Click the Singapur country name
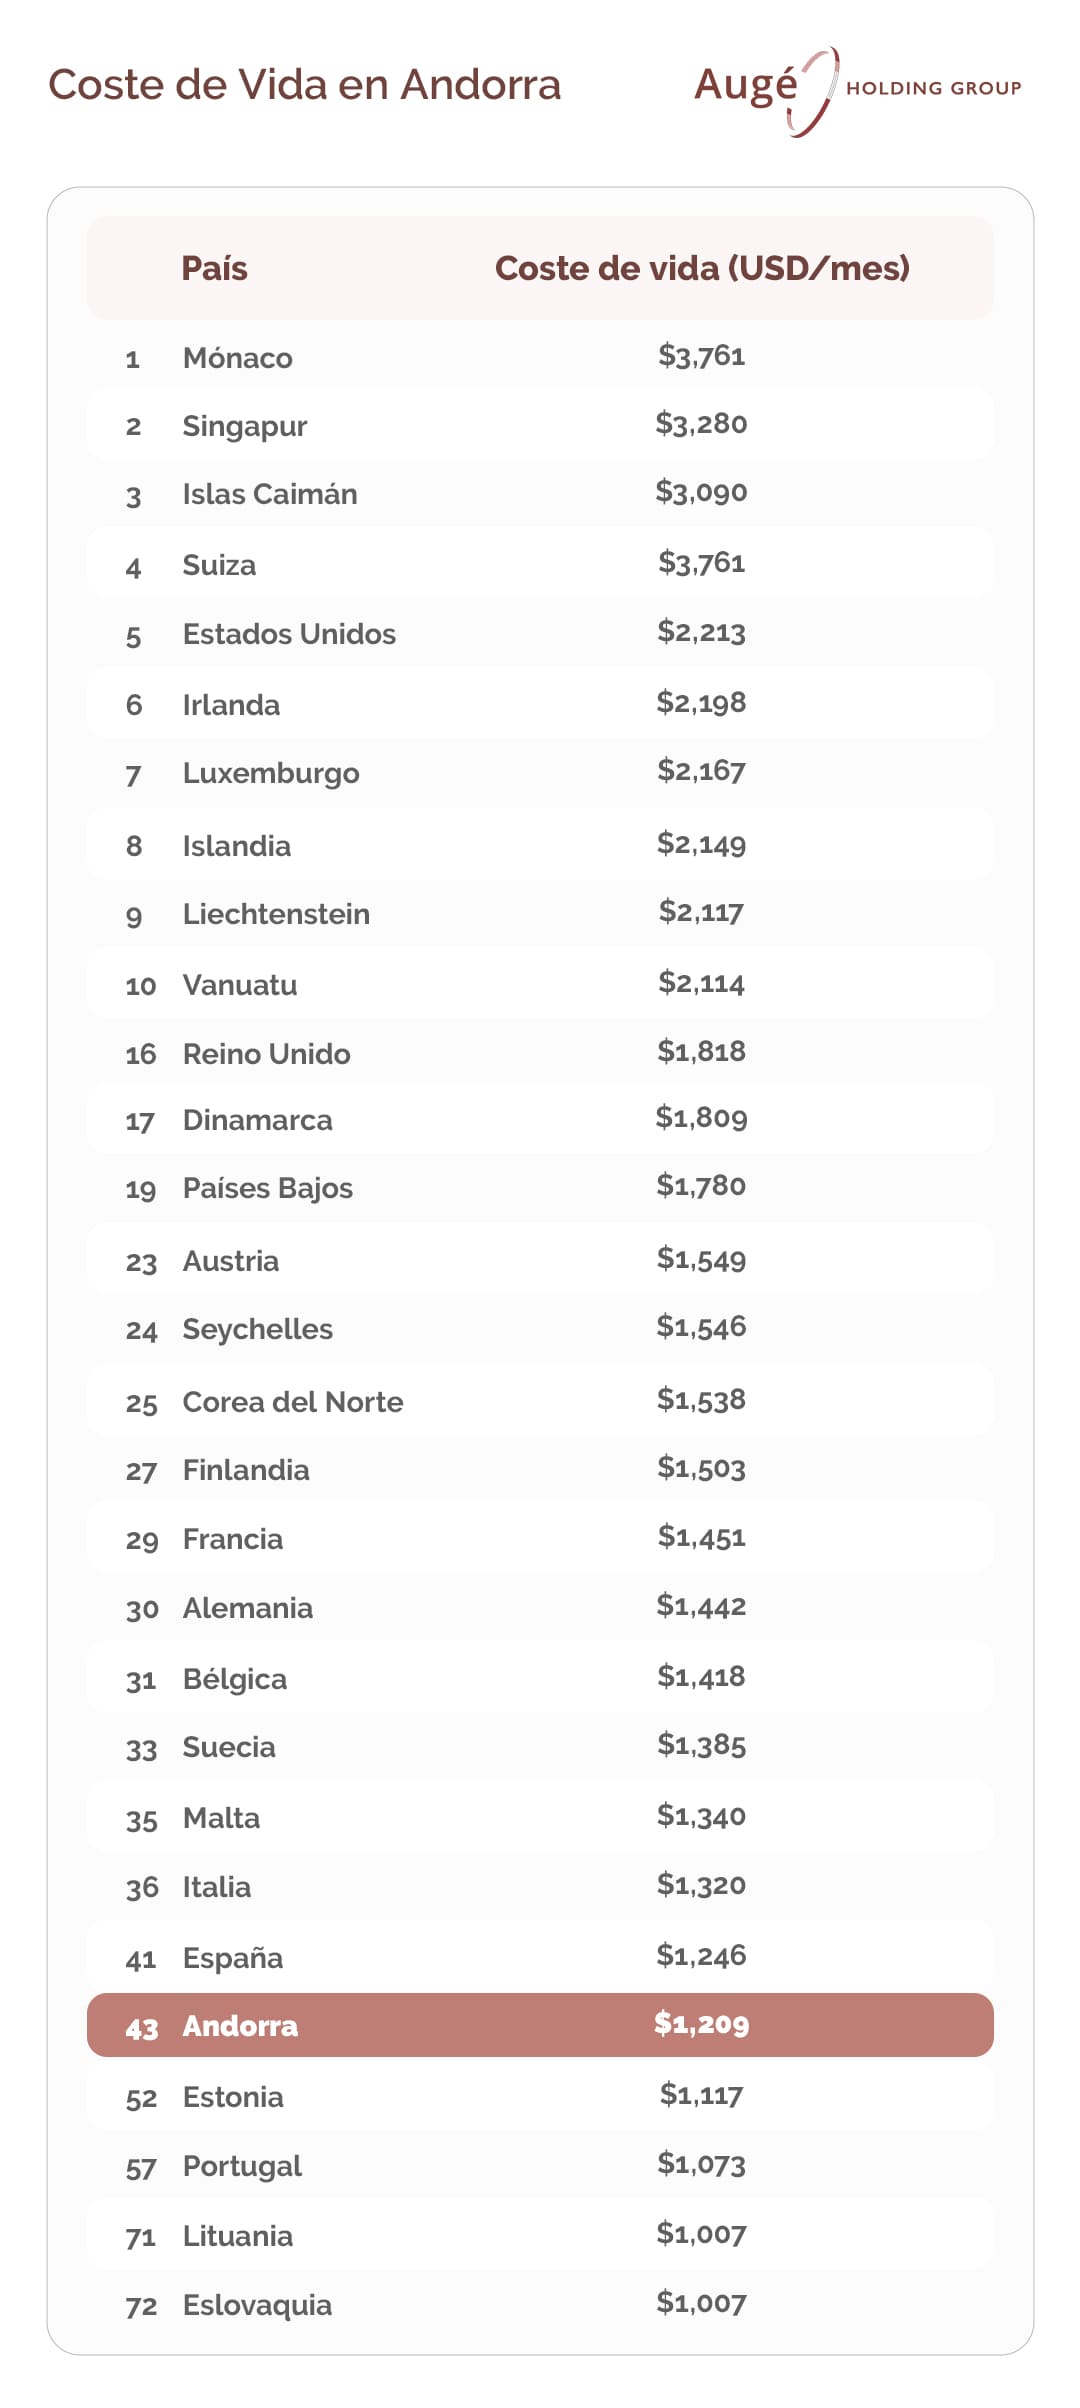This screenshot has width=1080, height=2408. tap(244, 427)
